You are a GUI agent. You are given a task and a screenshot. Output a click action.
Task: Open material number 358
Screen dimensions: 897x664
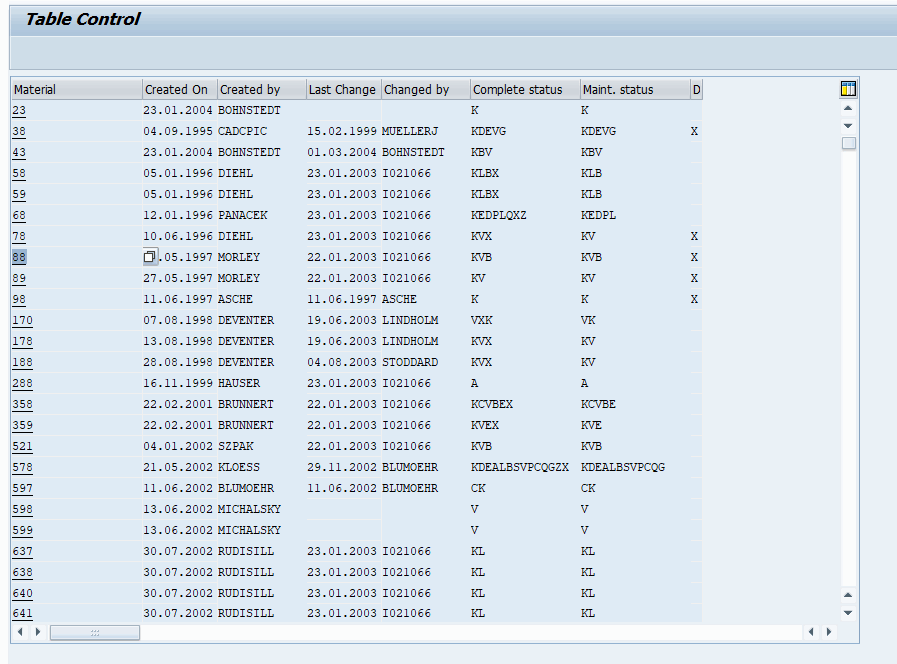pos(22,404)
